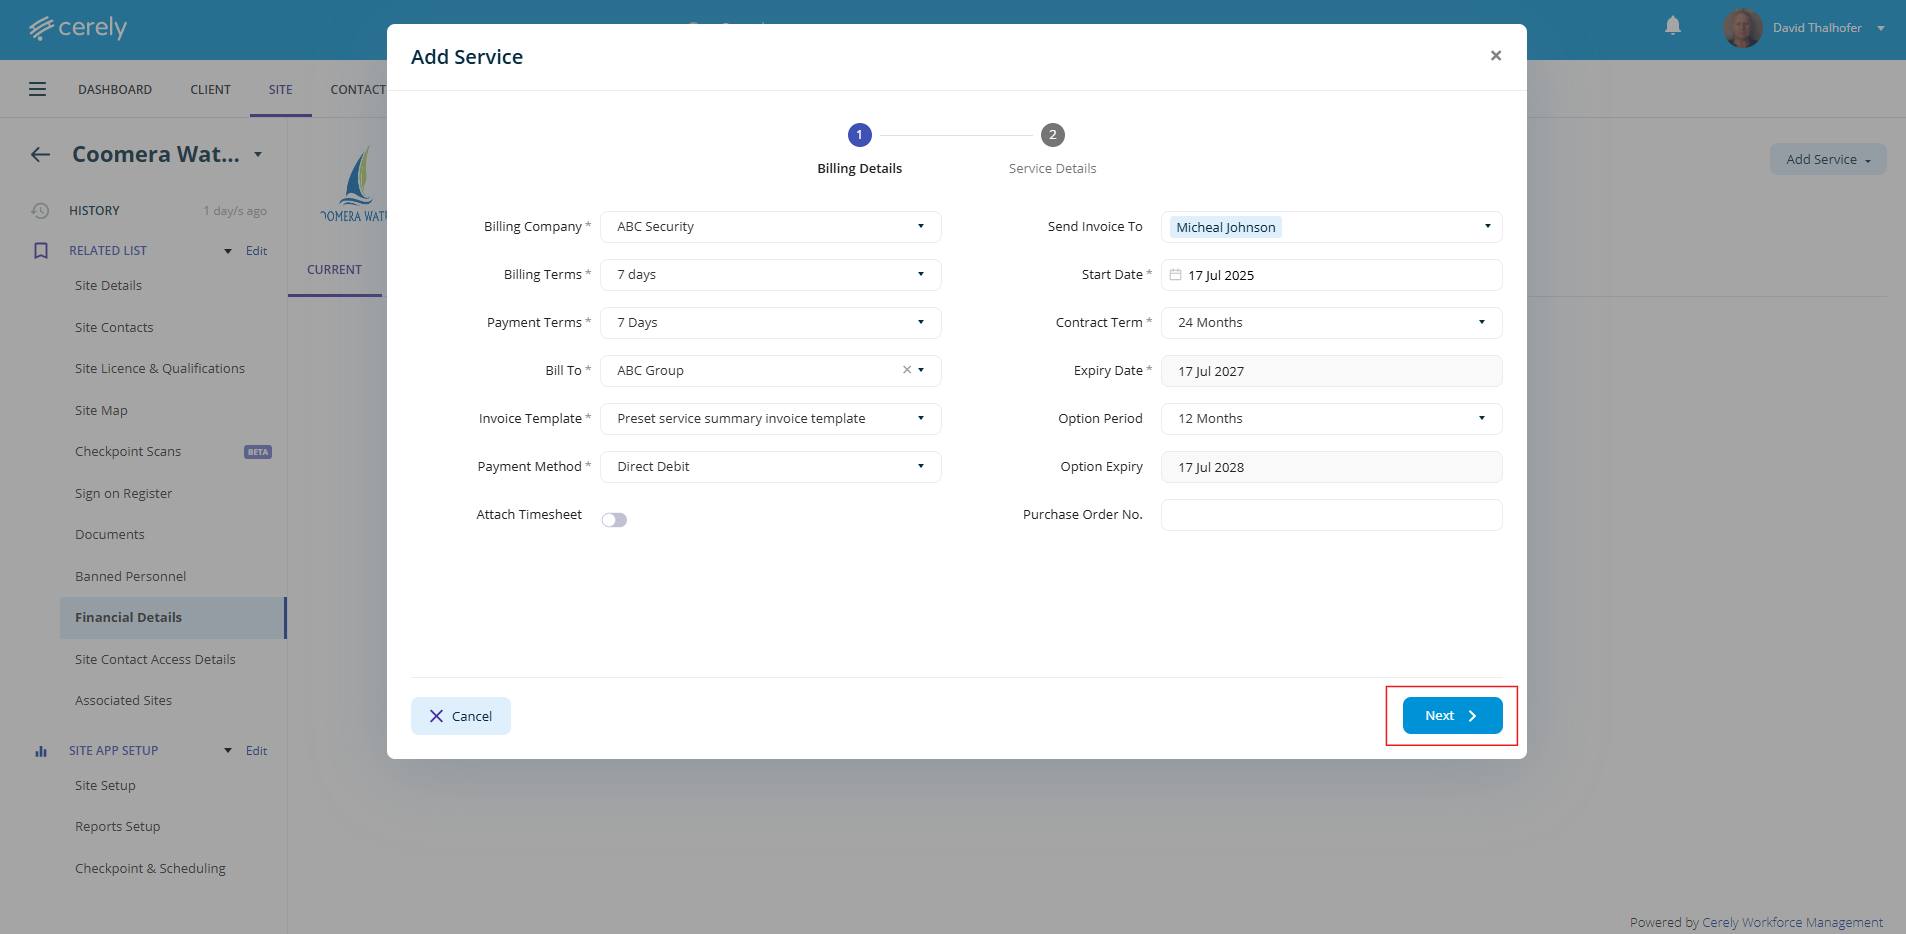Click Edit next to Related List
The image size is (1906, 934).
257,251
